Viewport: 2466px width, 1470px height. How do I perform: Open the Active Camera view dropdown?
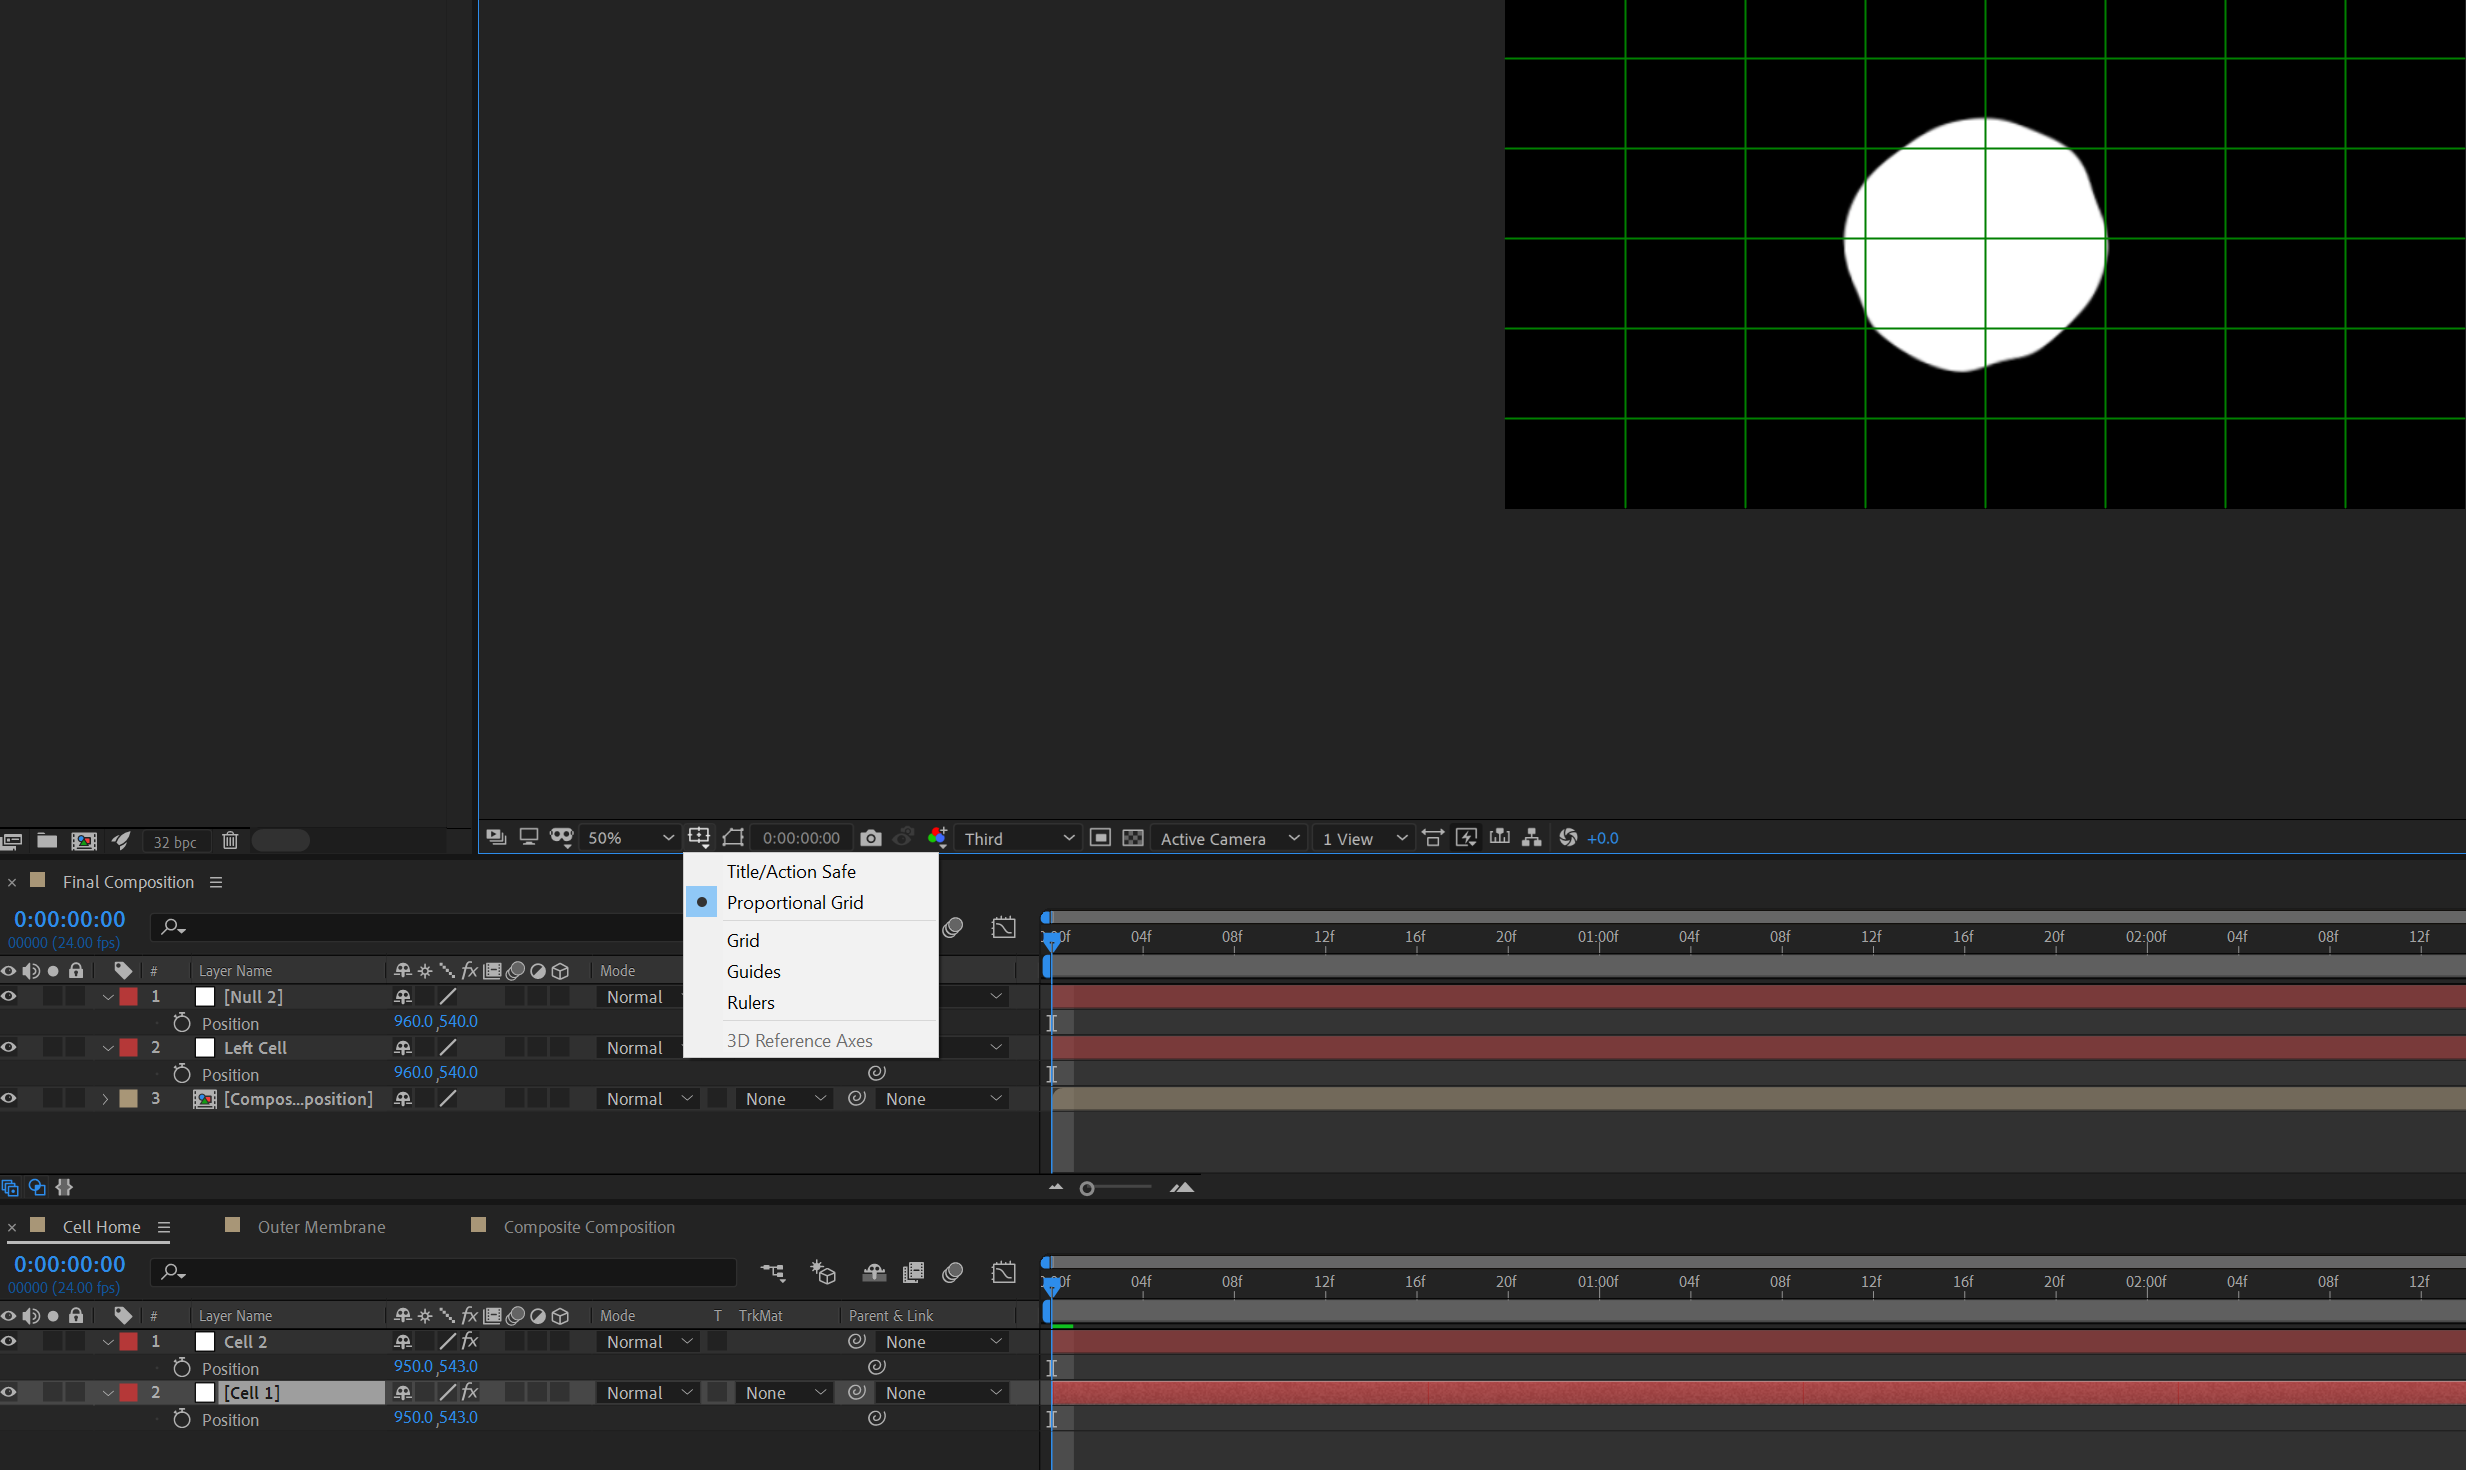(x=1229, y=838)
